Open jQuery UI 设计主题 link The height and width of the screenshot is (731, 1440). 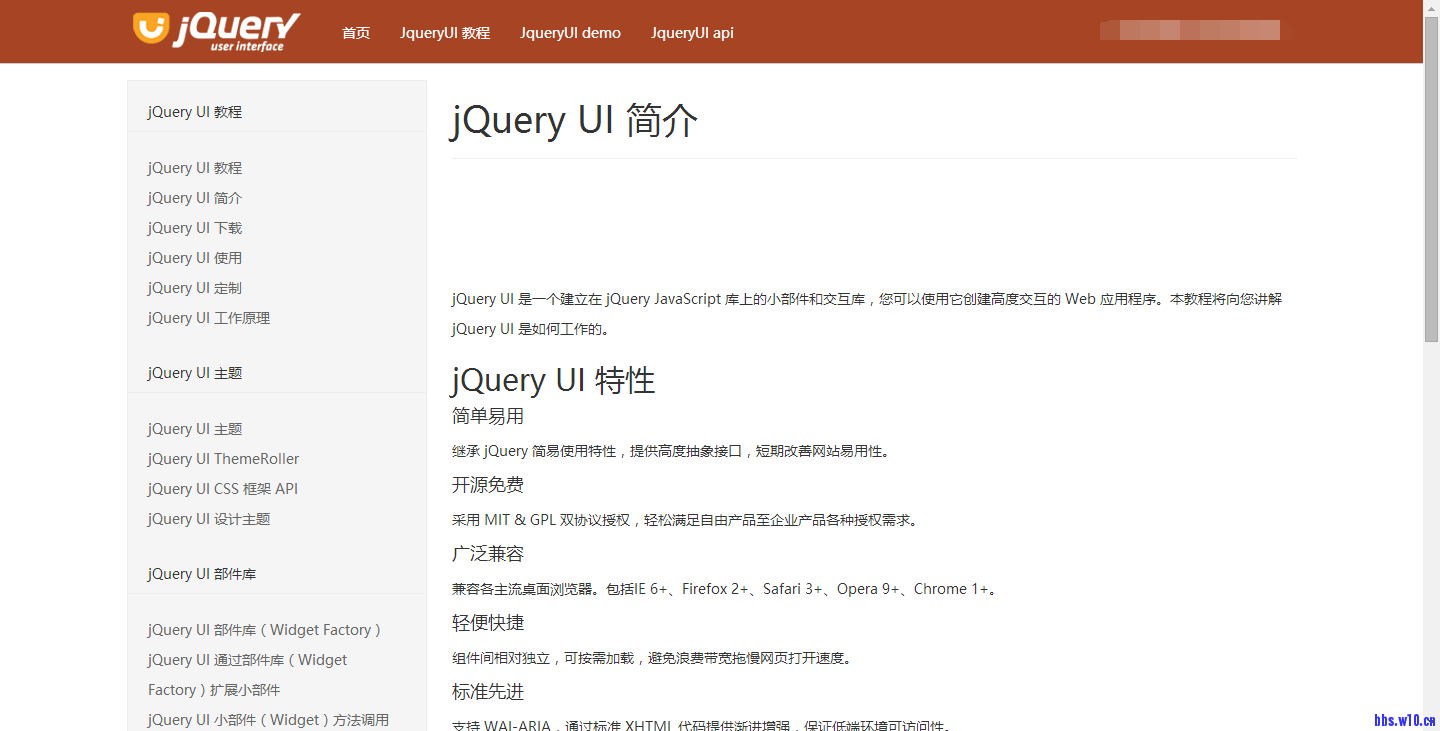pos(209,519)
